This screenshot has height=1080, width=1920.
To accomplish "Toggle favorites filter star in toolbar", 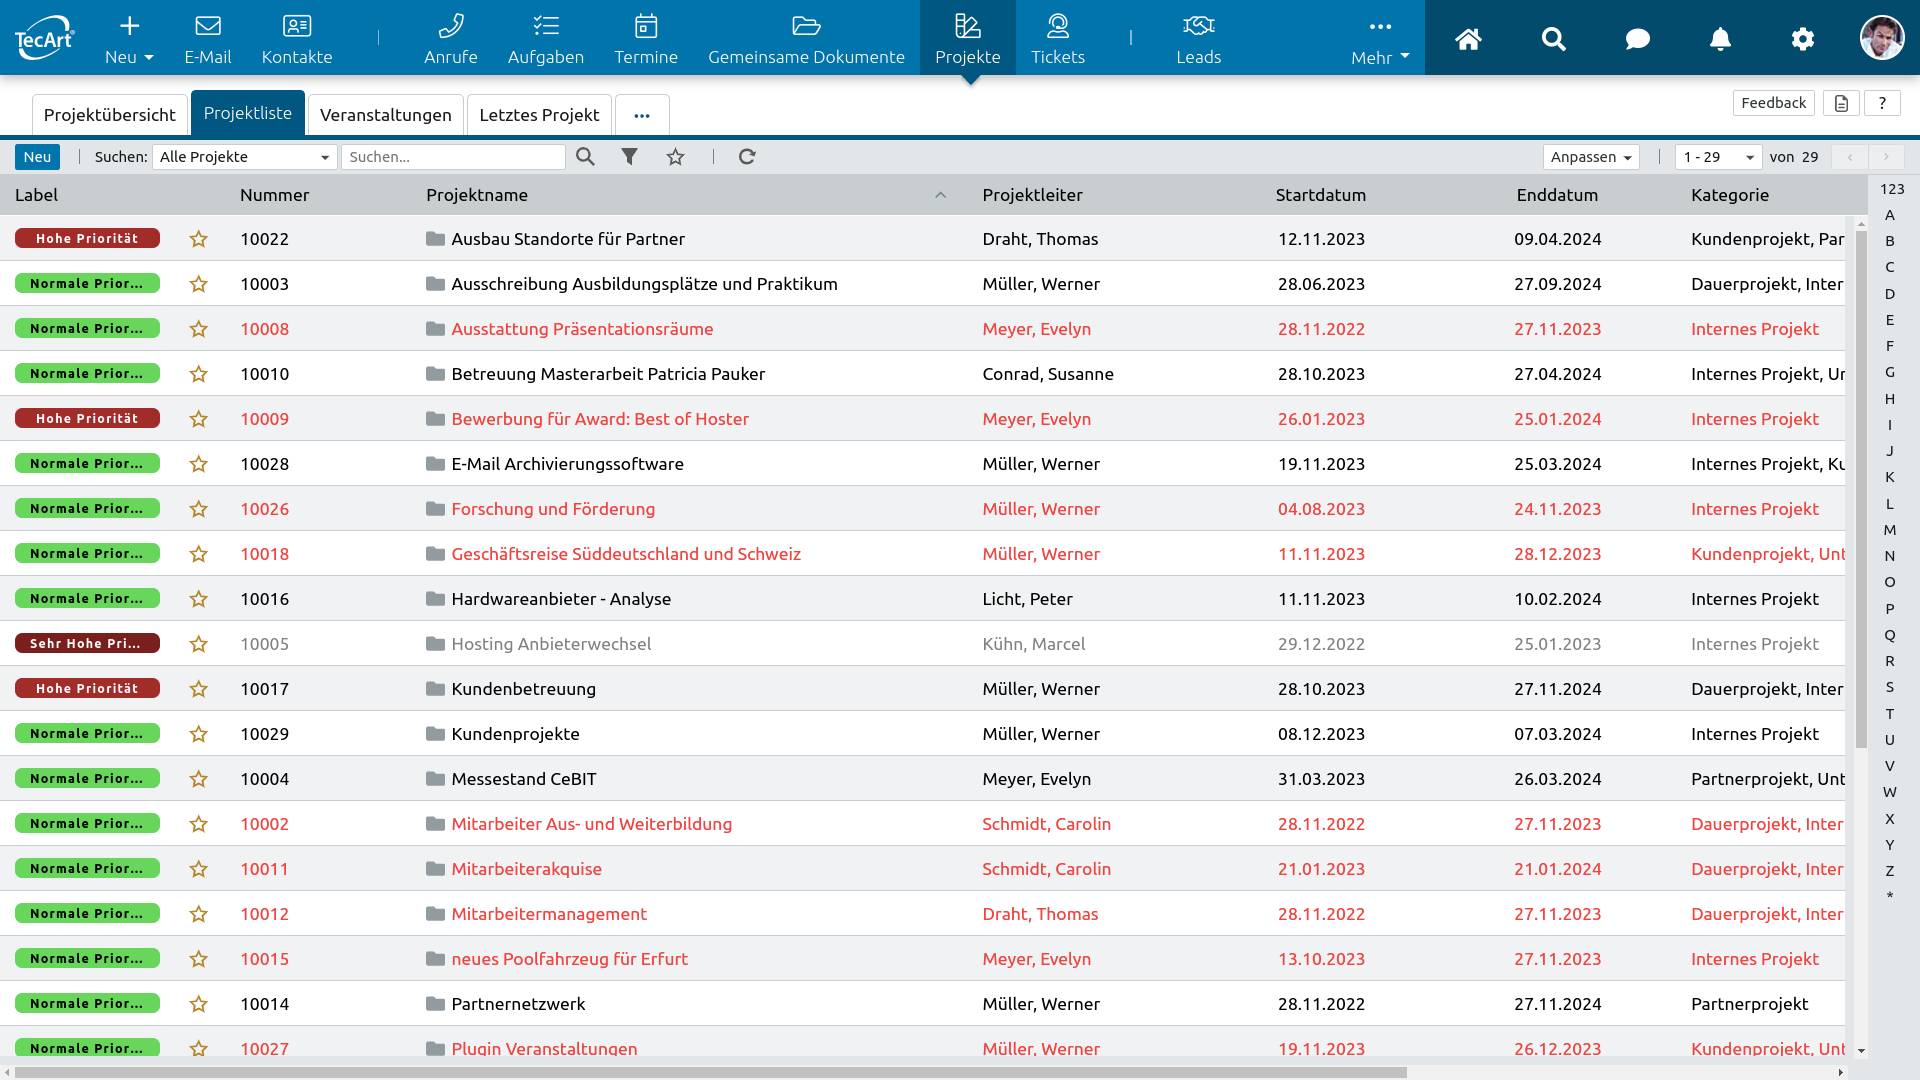I will coord(676,157).
